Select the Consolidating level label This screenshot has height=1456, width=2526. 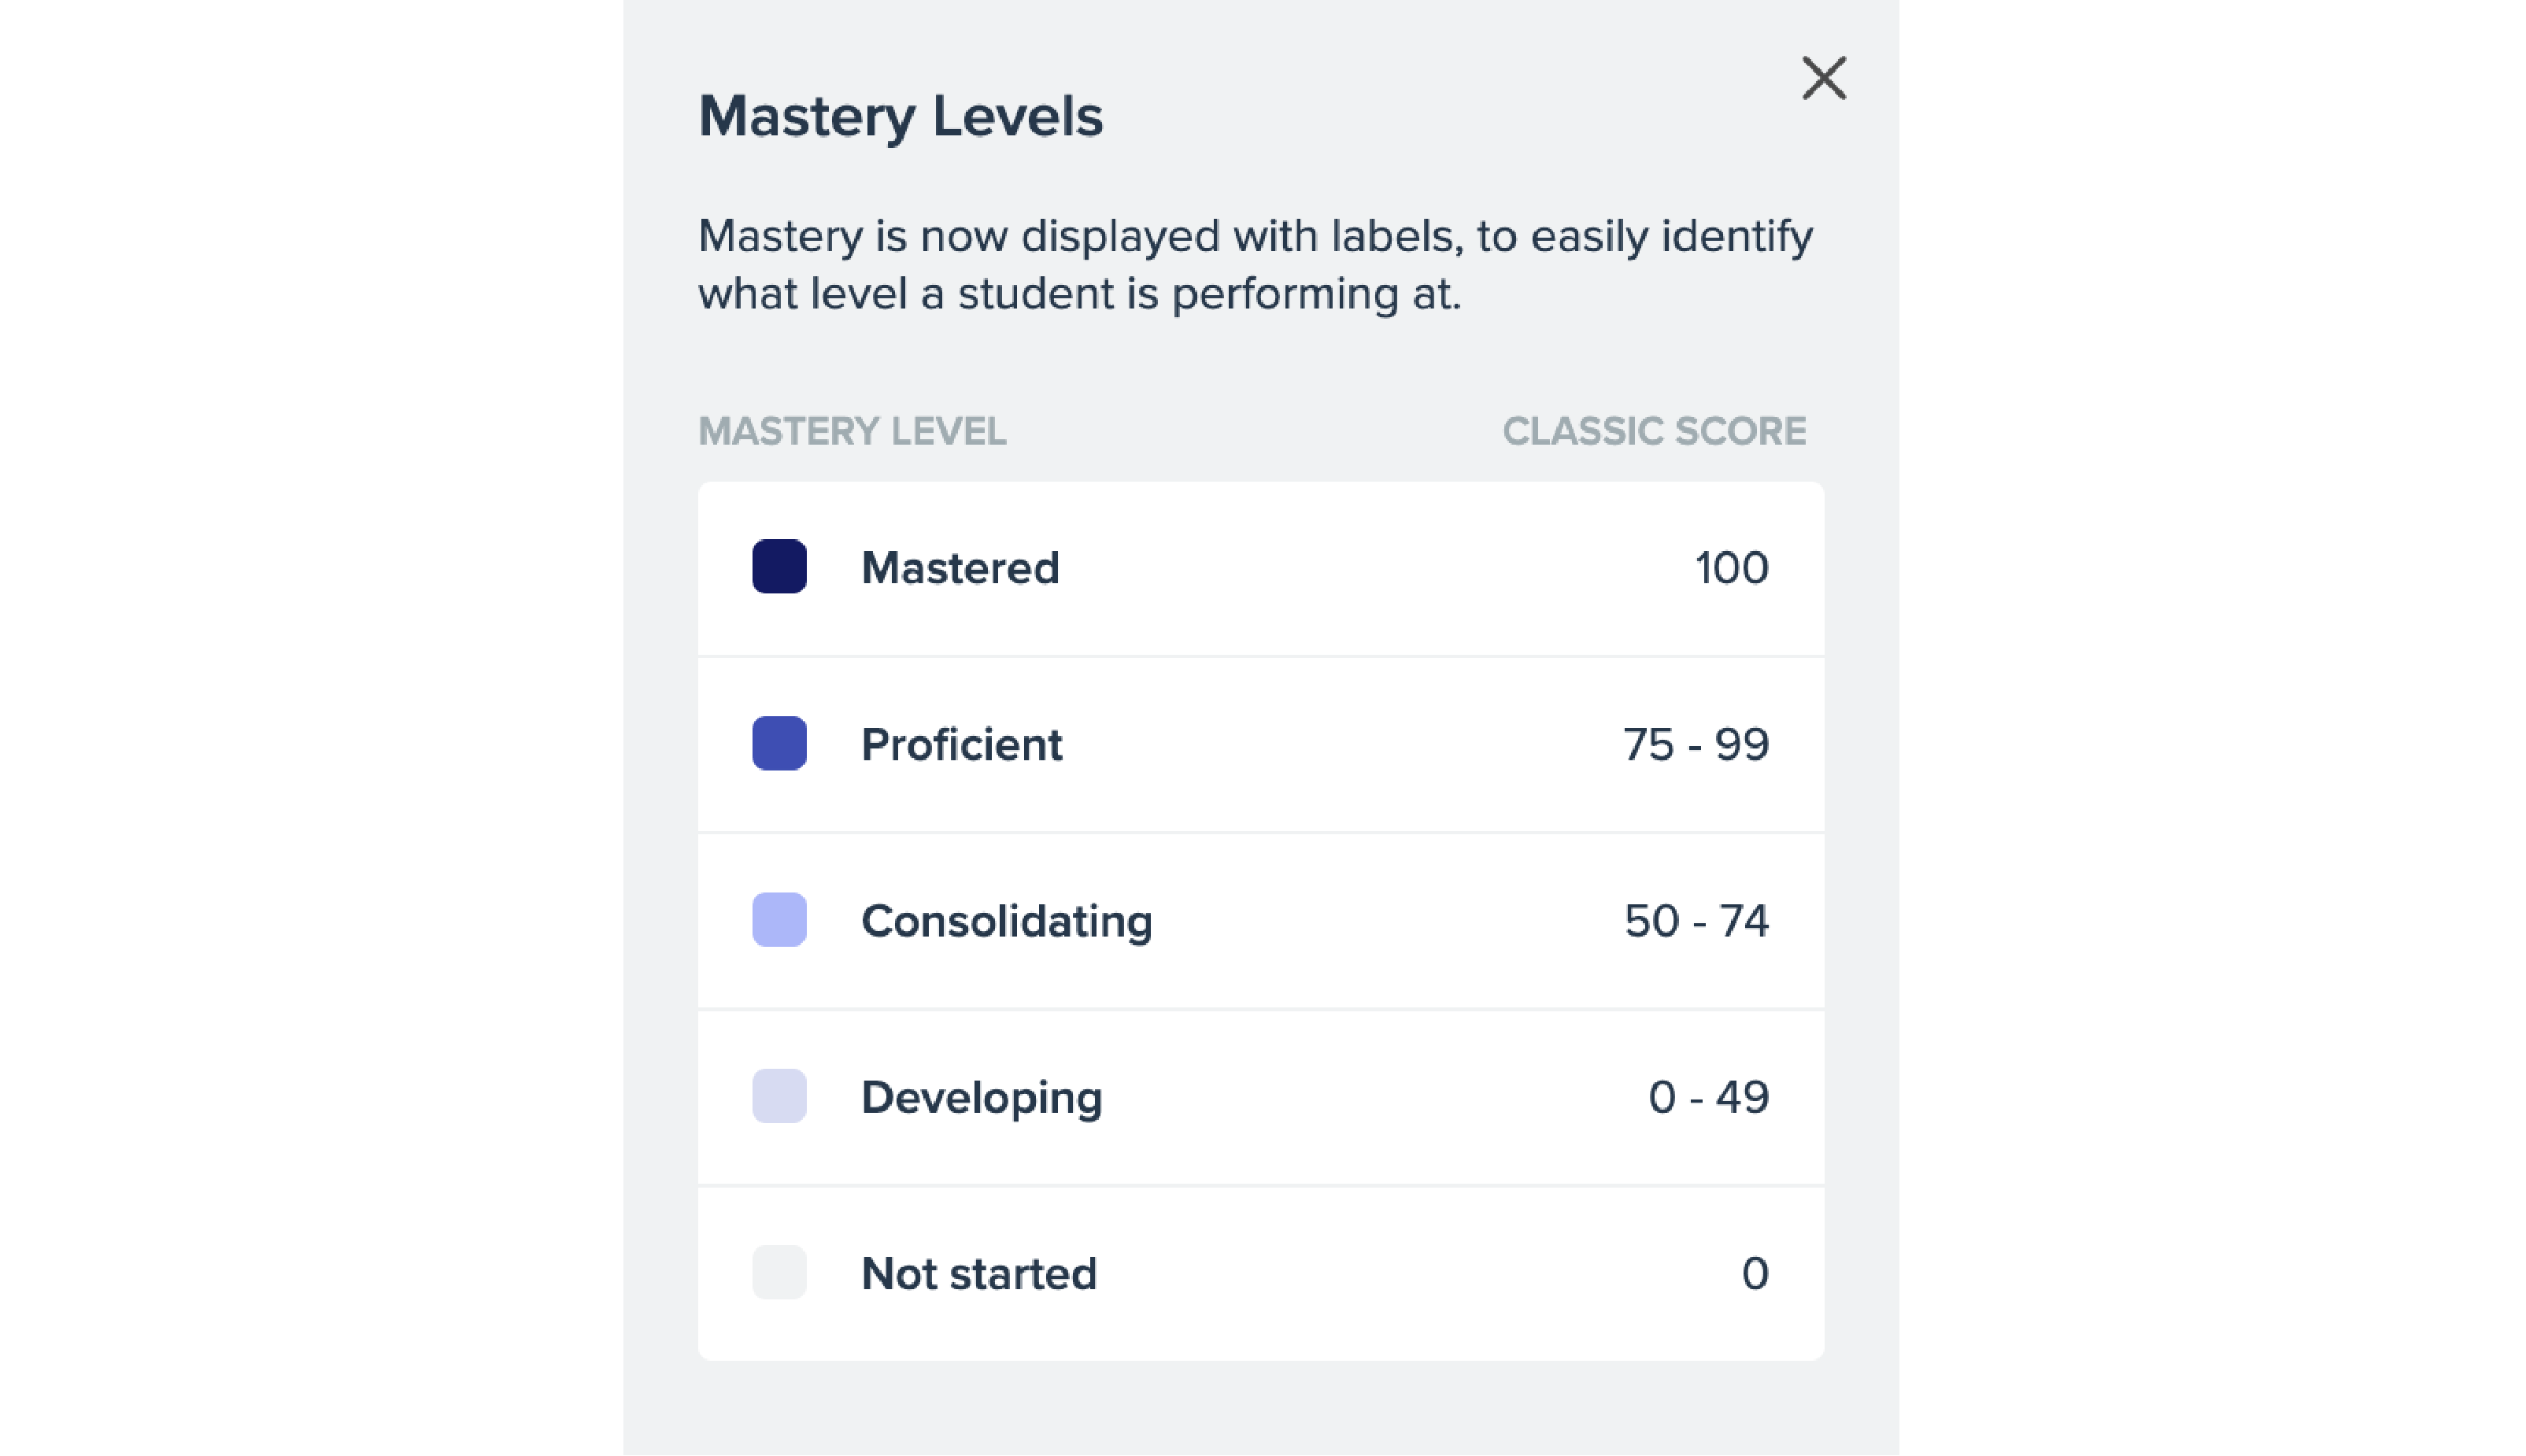pos(1006,921)
